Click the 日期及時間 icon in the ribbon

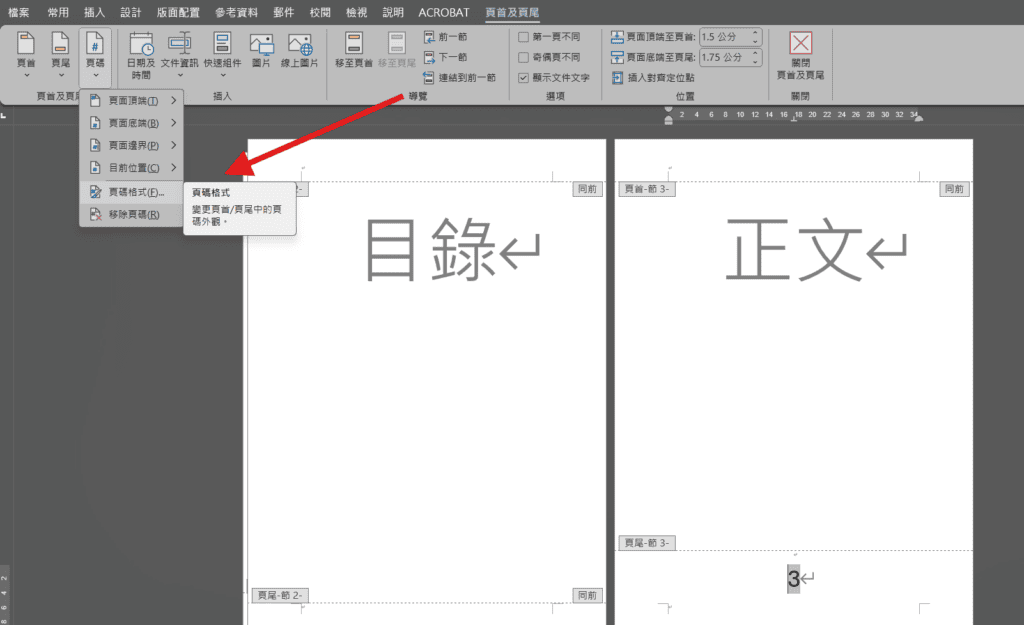point(141,54)
